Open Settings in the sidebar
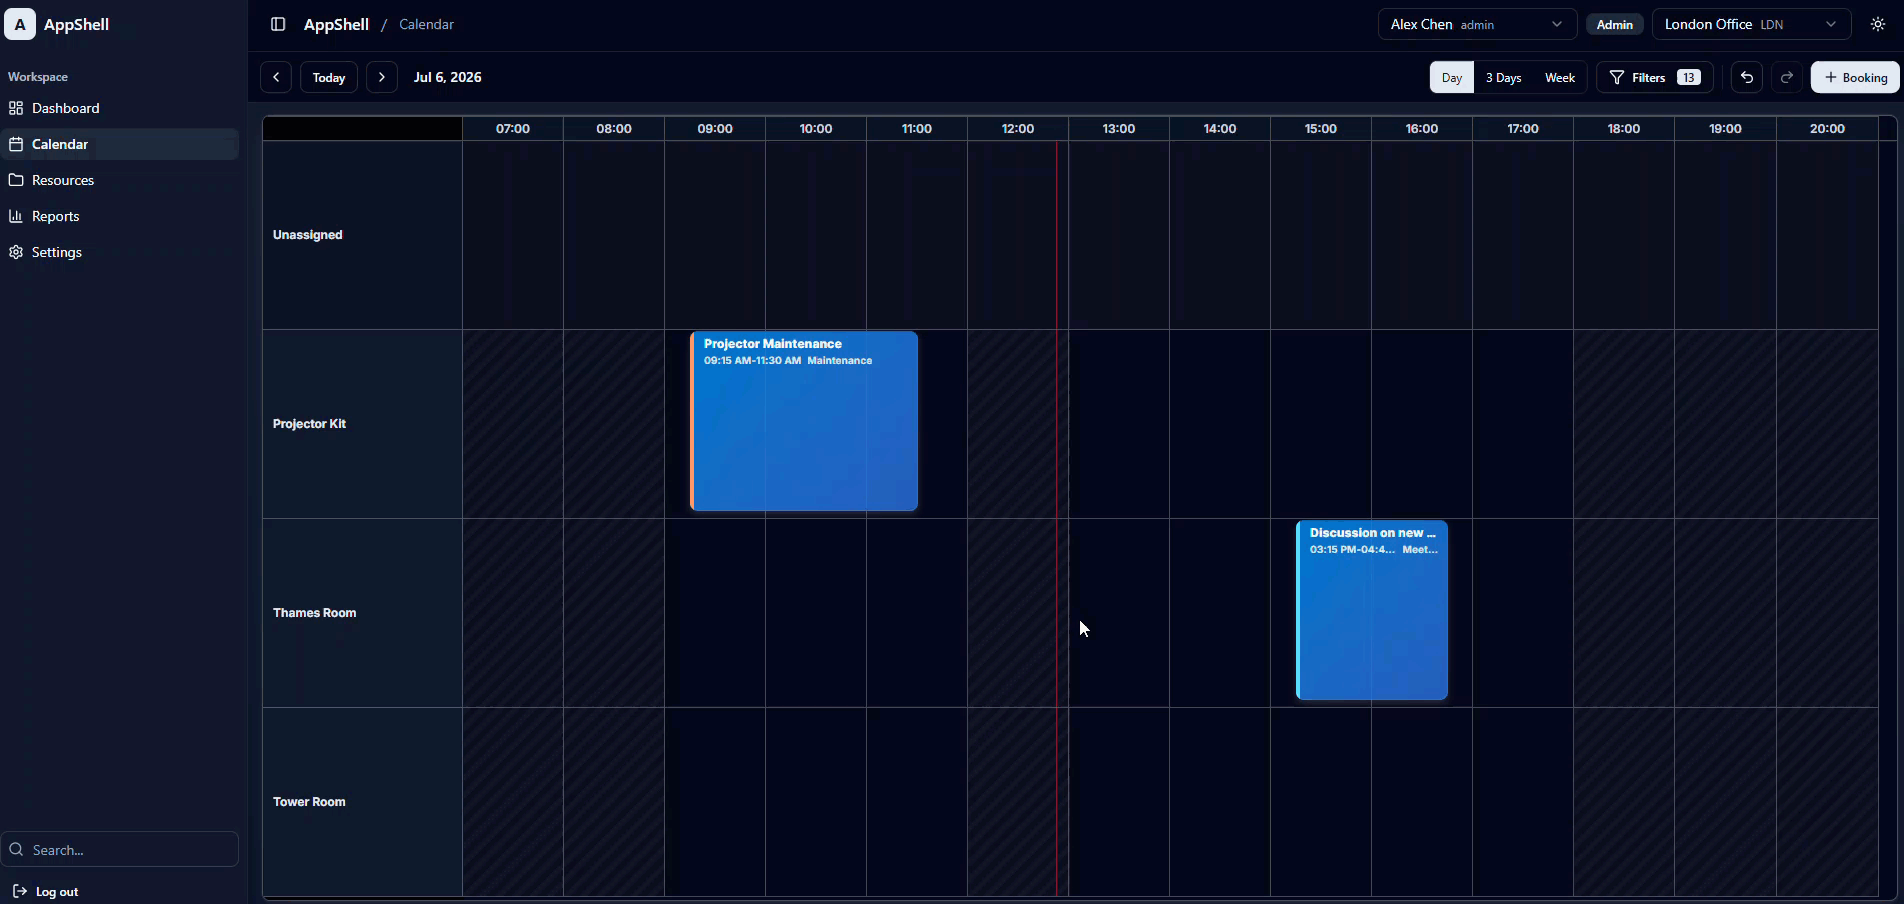Viewport: 1904px width, 904px height. pos(120,252)
